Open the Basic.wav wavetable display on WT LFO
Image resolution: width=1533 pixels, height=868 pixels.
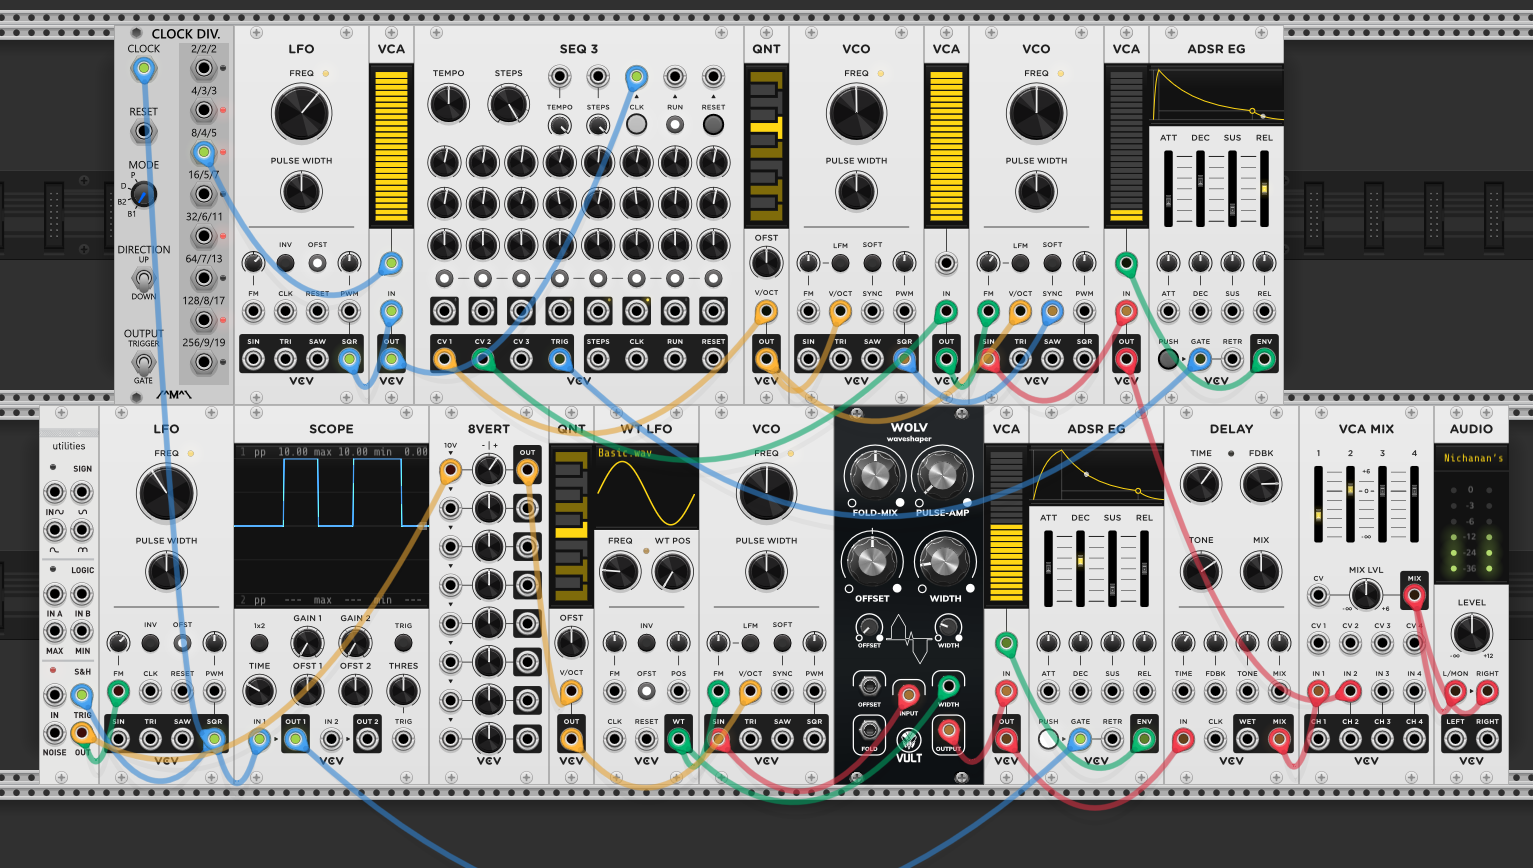(x=647, y=487)
